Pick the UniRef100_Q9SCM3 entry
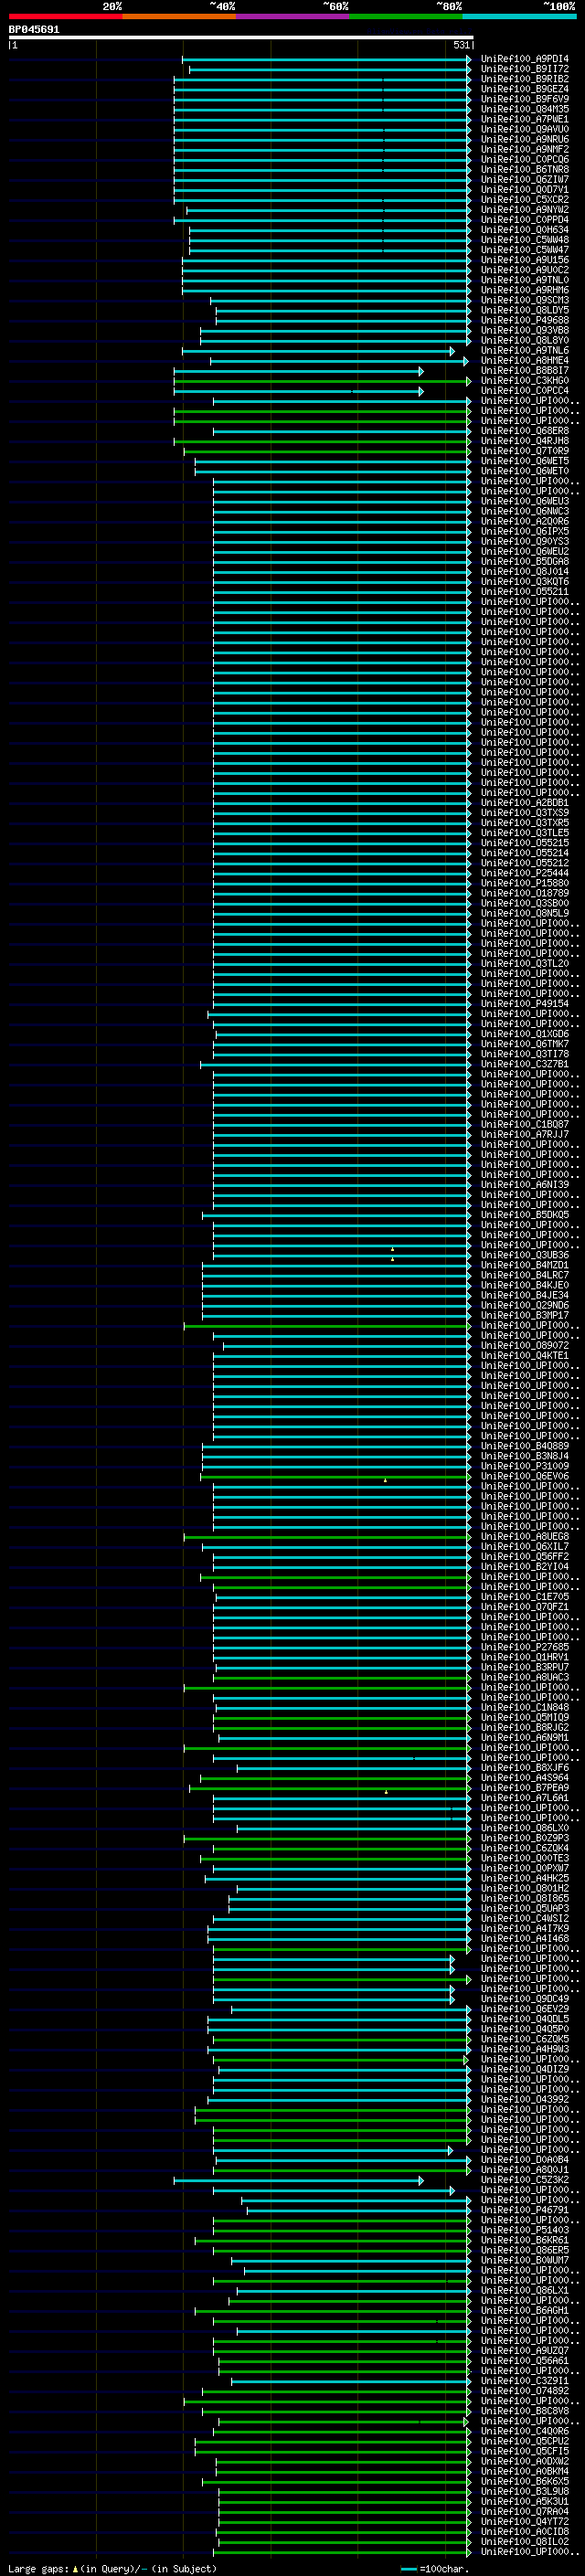585x2576 pixels. 524,300
